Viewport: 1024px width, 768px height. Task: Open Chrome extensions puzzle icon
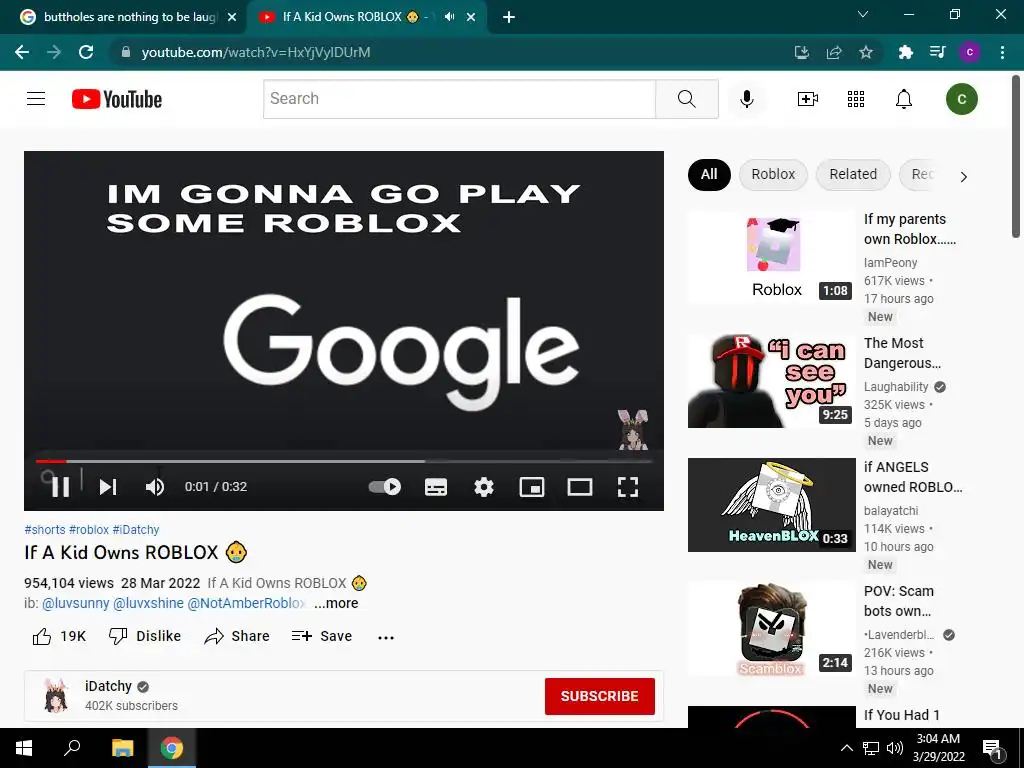[x=906, y=52]
